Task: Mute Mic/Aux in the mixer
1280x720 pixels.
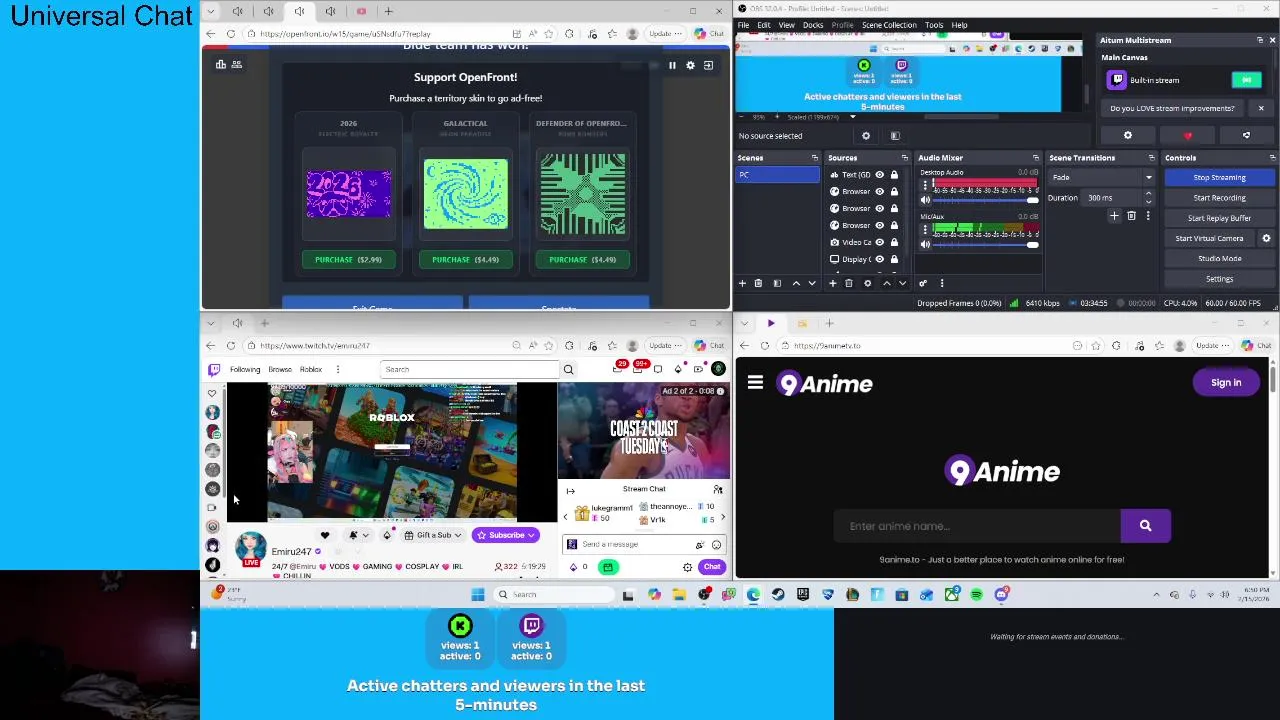Action: (925, 244)
